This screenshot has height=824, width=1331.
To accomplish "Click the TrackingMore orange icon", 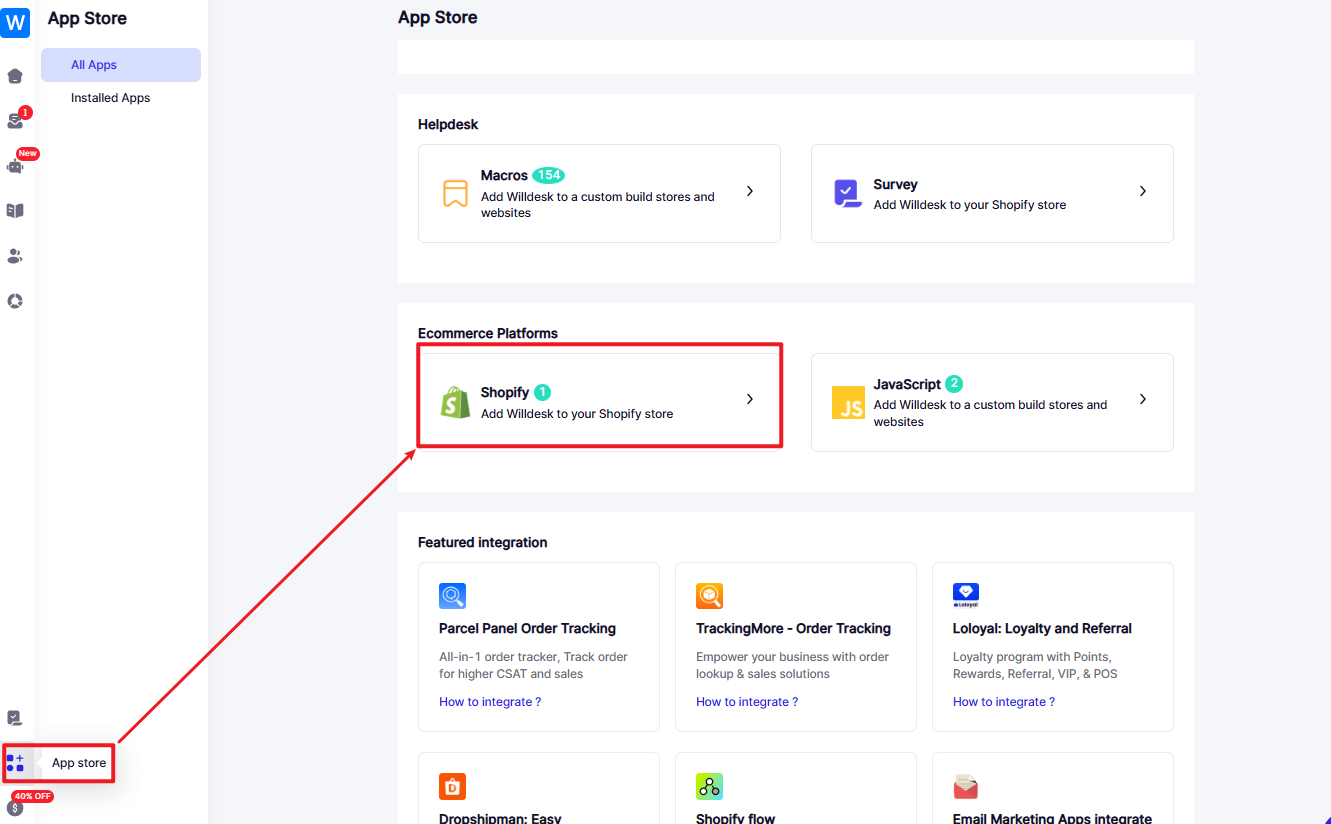I will [x=709, y=596].
